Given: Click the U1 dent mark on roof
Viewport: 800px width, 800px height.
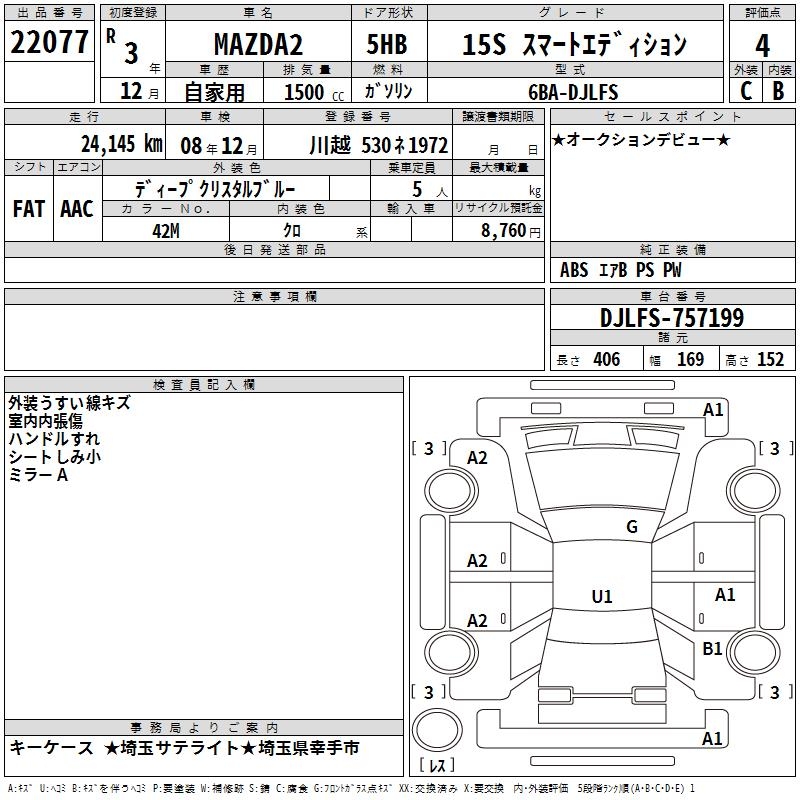Looking at the screenshot, I should coord(602,596).
